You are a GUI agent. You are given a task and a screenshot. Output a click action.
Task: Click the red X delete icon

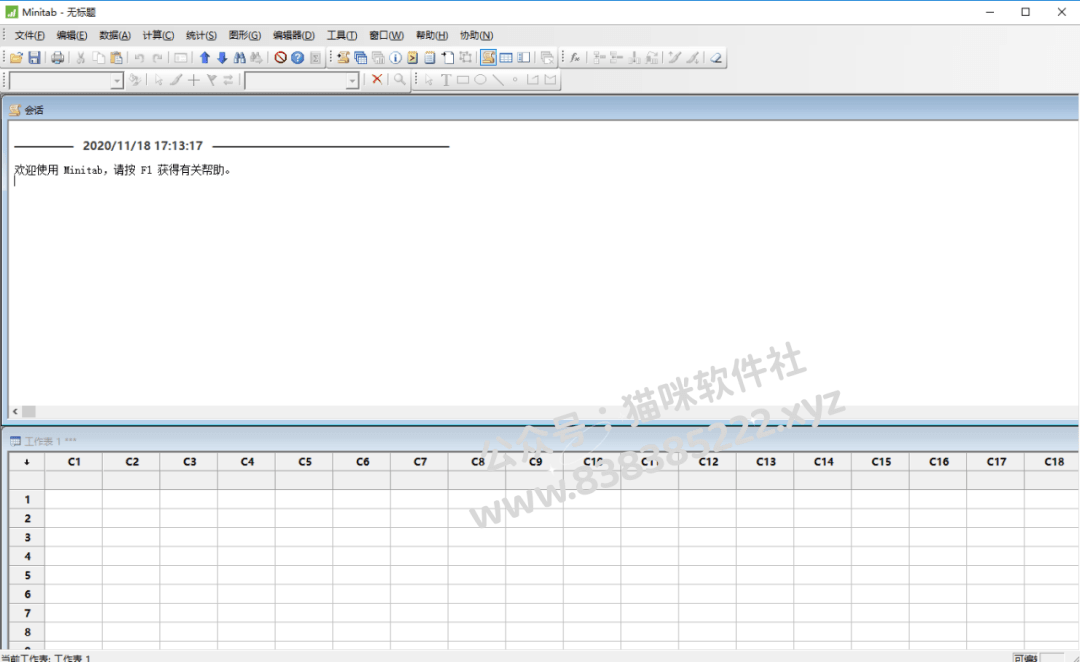[x=377, y=79]
